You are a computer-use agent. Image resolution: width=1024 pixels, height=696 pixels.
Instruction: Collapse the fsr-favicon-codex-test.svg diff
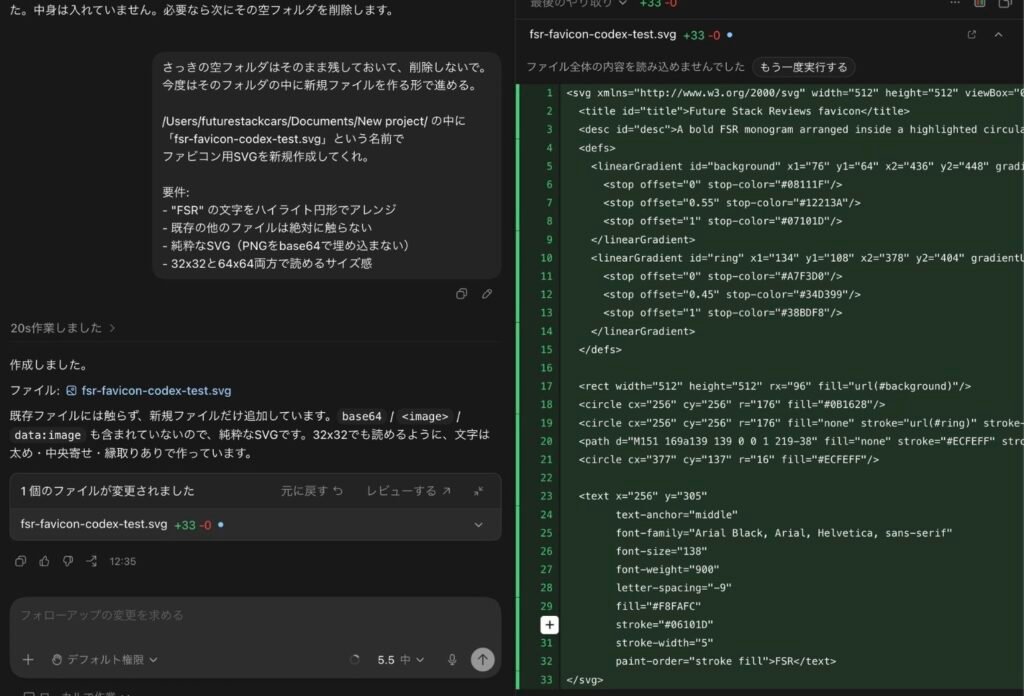click(x=999, y=35)
